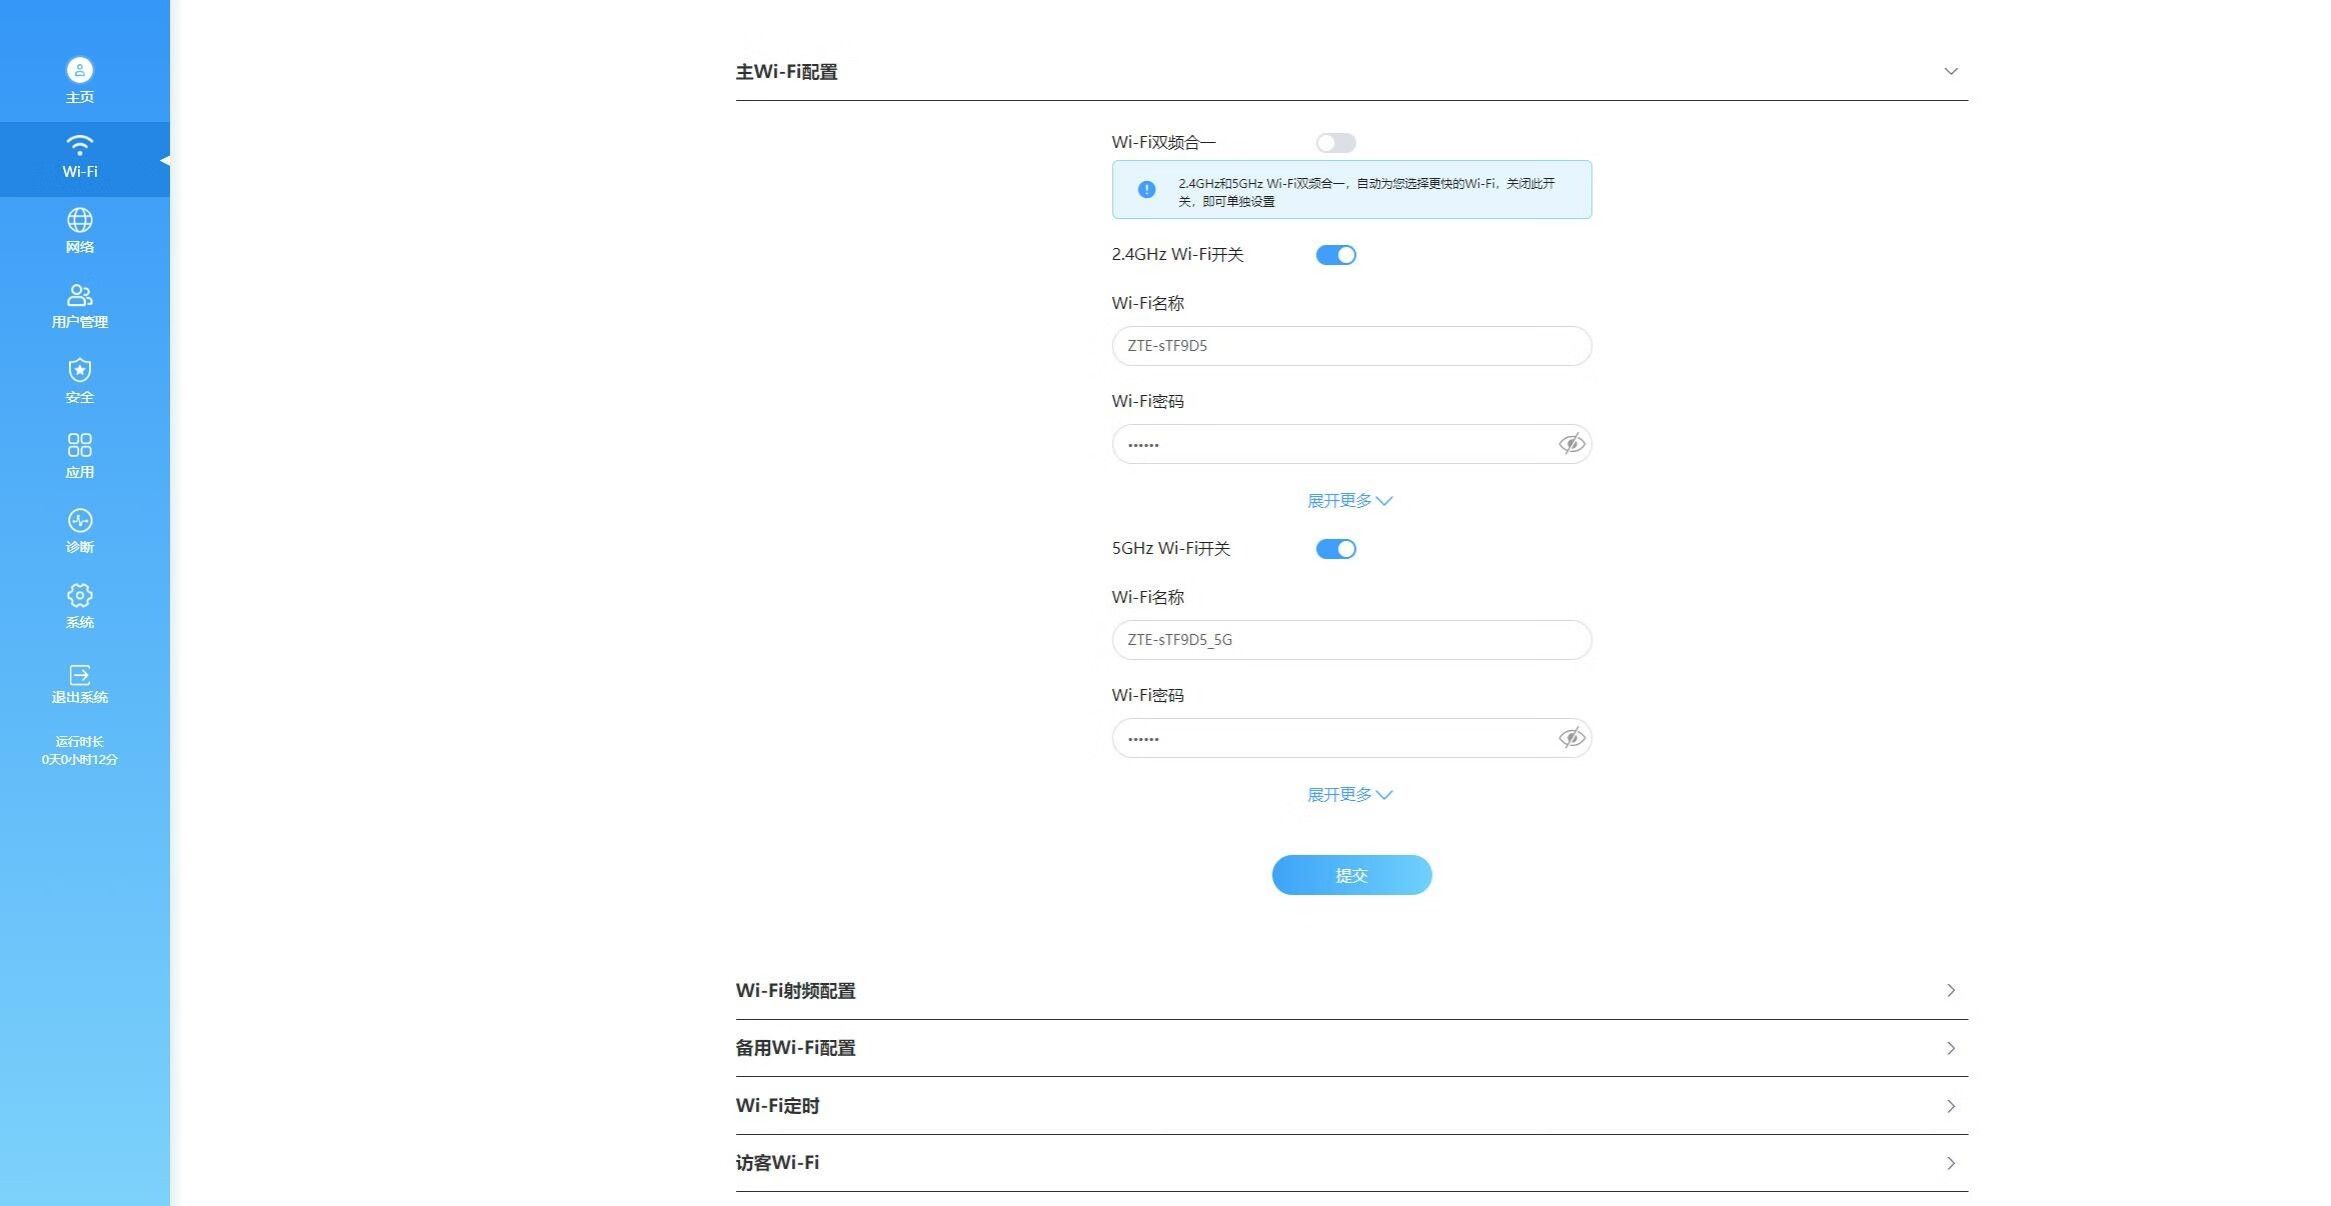Open 用户管理 user management icon
Screen dimensions: 2331x1206
[x=80, y=295]
